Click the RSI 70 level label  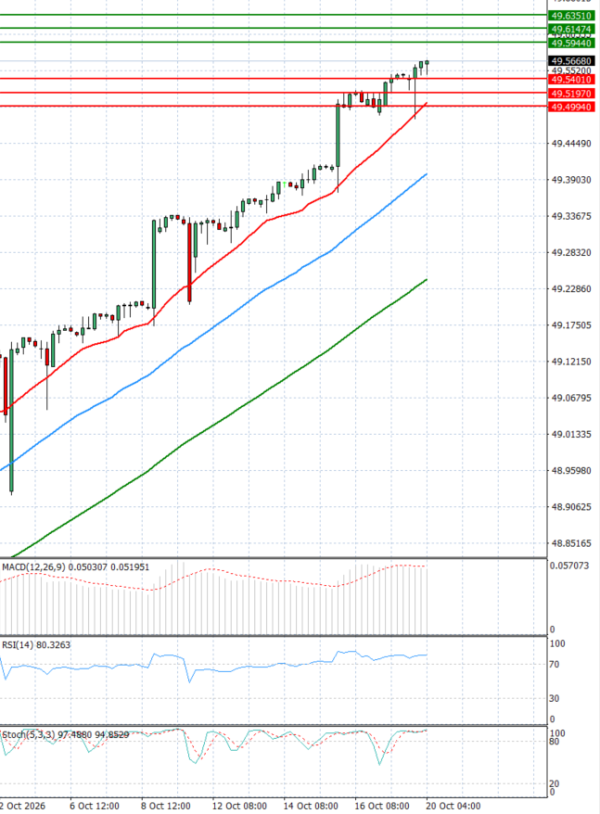pos(554,664)
